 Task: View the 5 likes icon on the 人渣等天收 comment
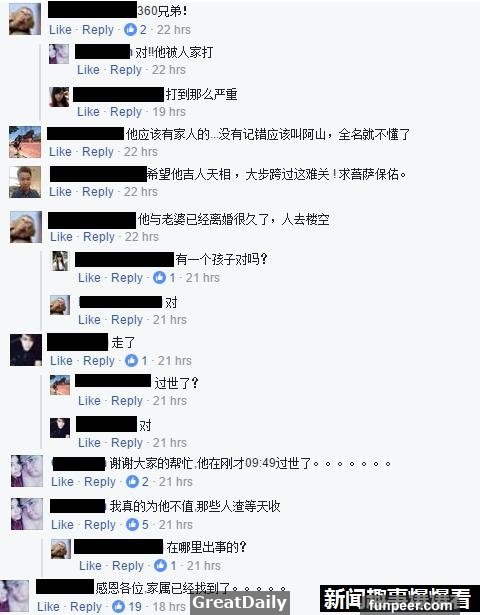click(x=133, y=524)
